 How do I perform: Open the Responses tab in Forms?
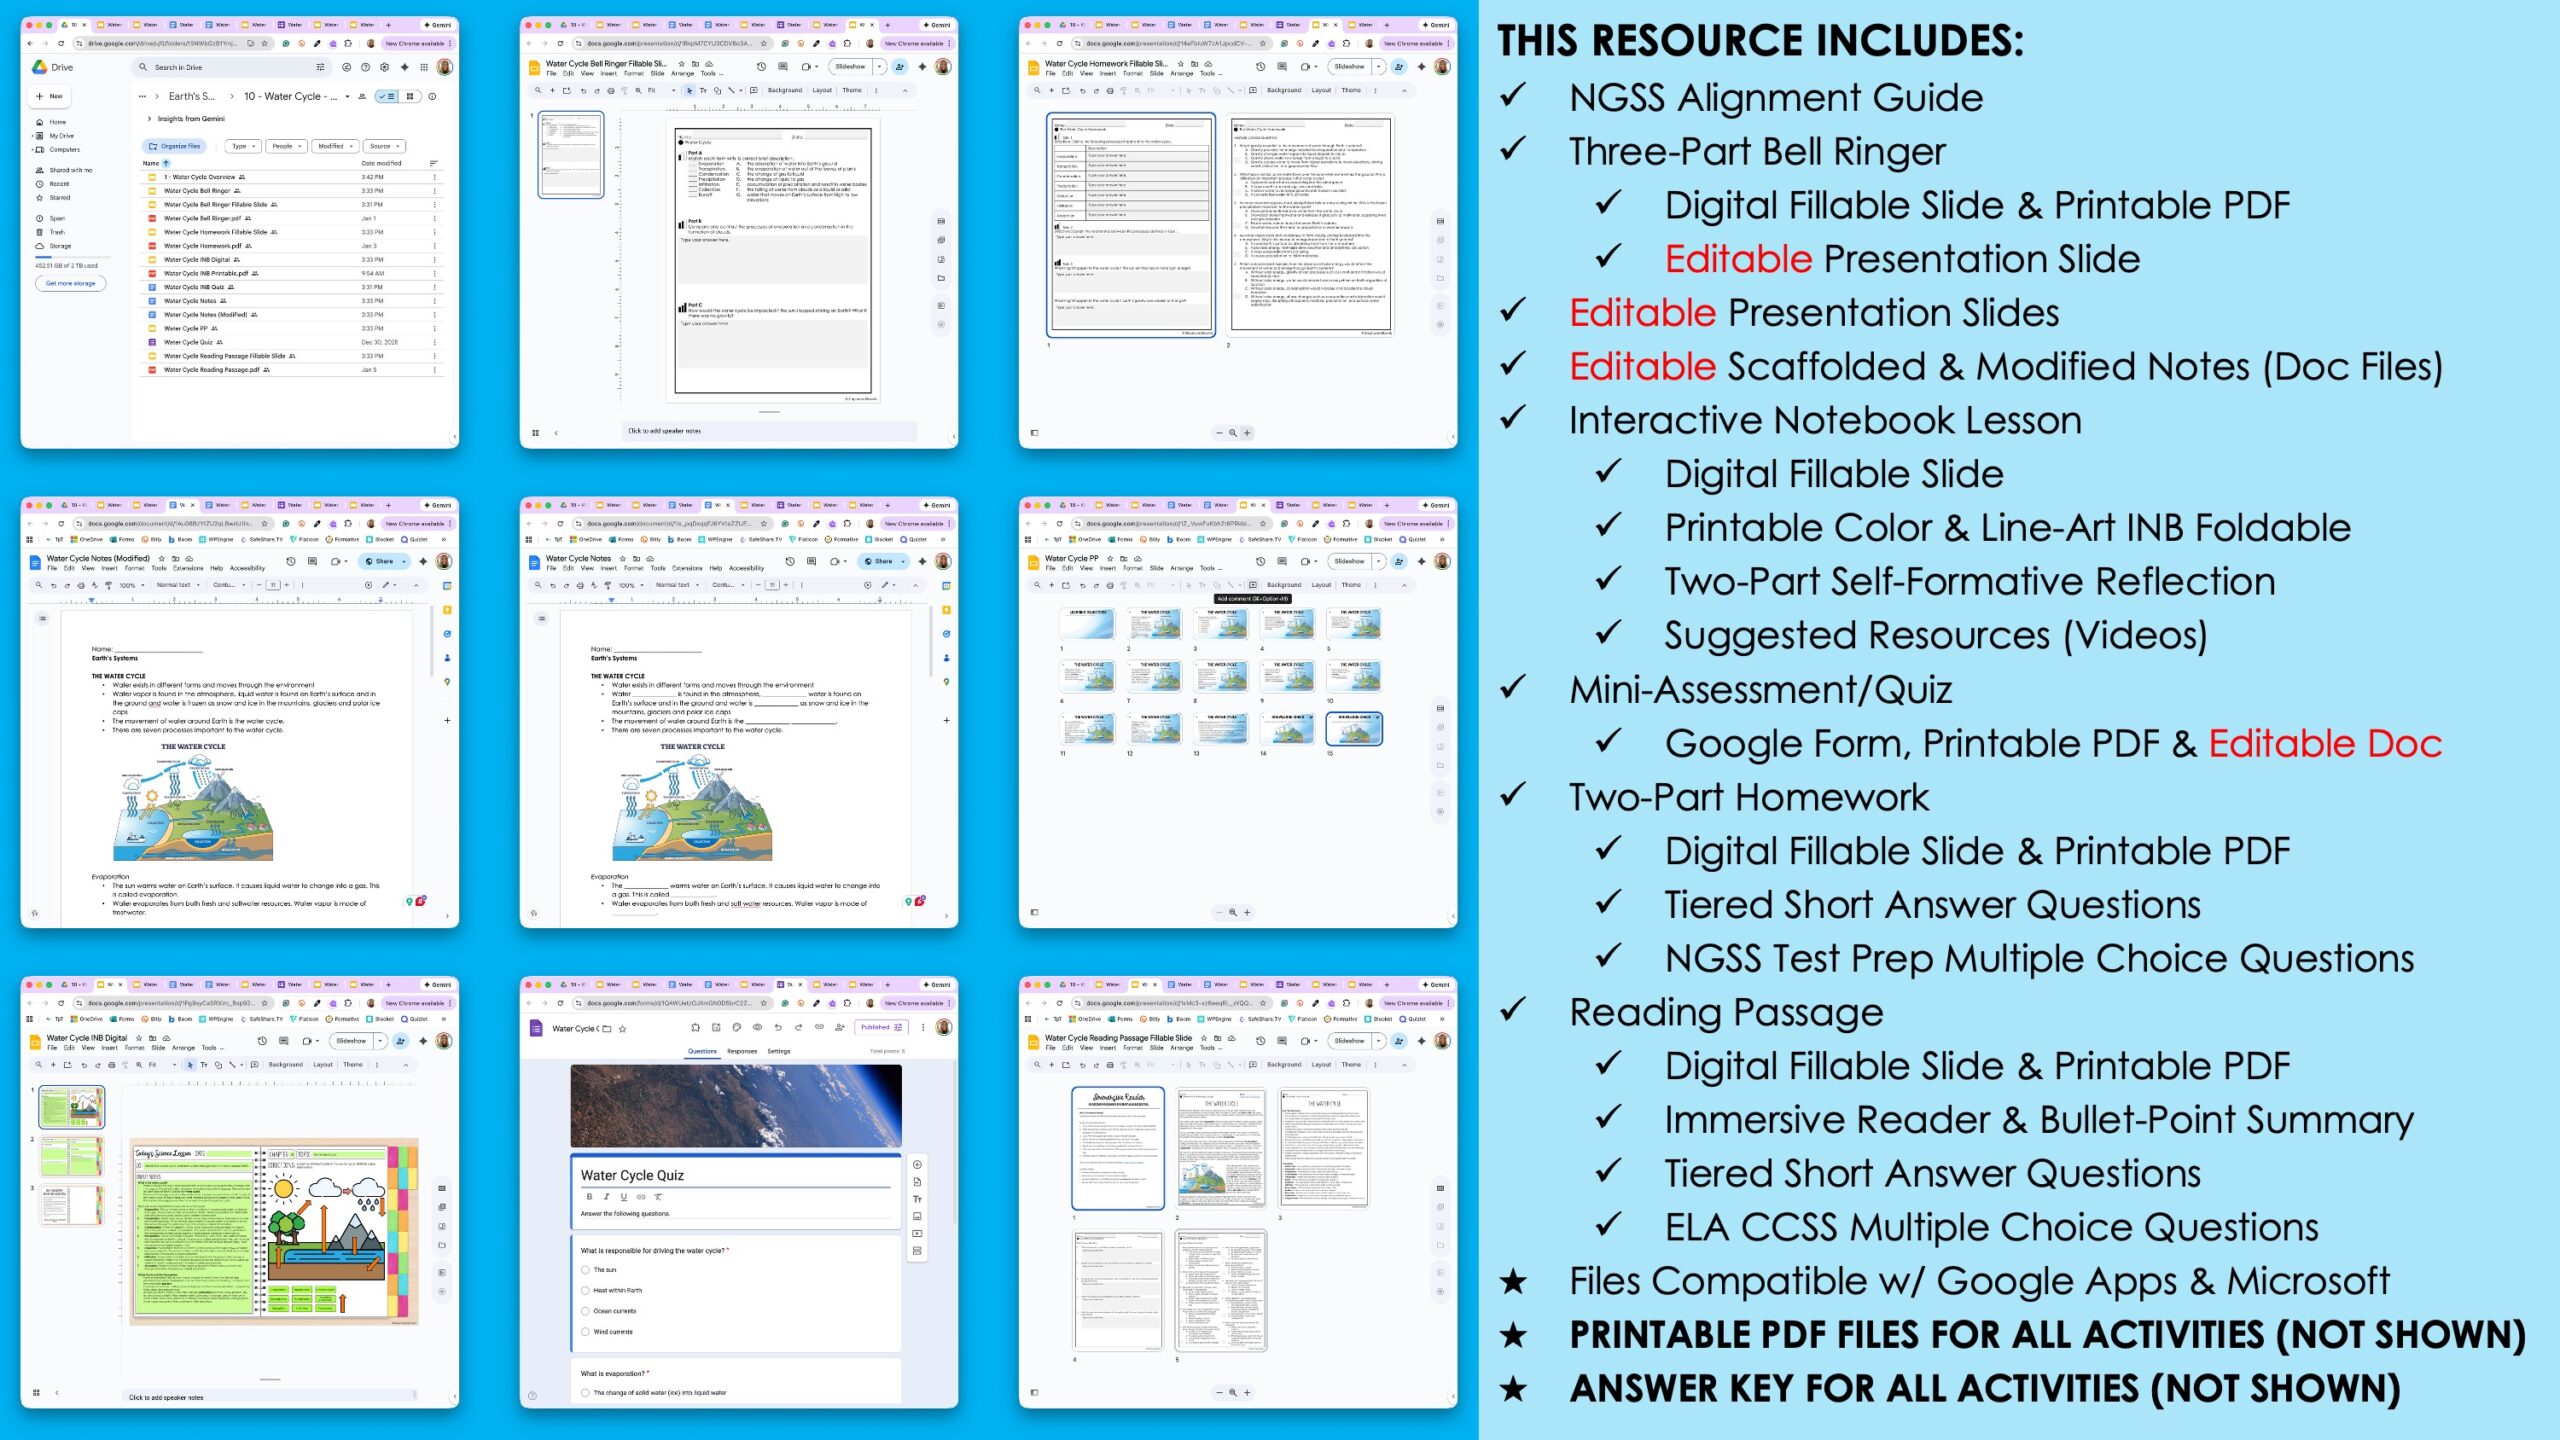[742, 1051]
